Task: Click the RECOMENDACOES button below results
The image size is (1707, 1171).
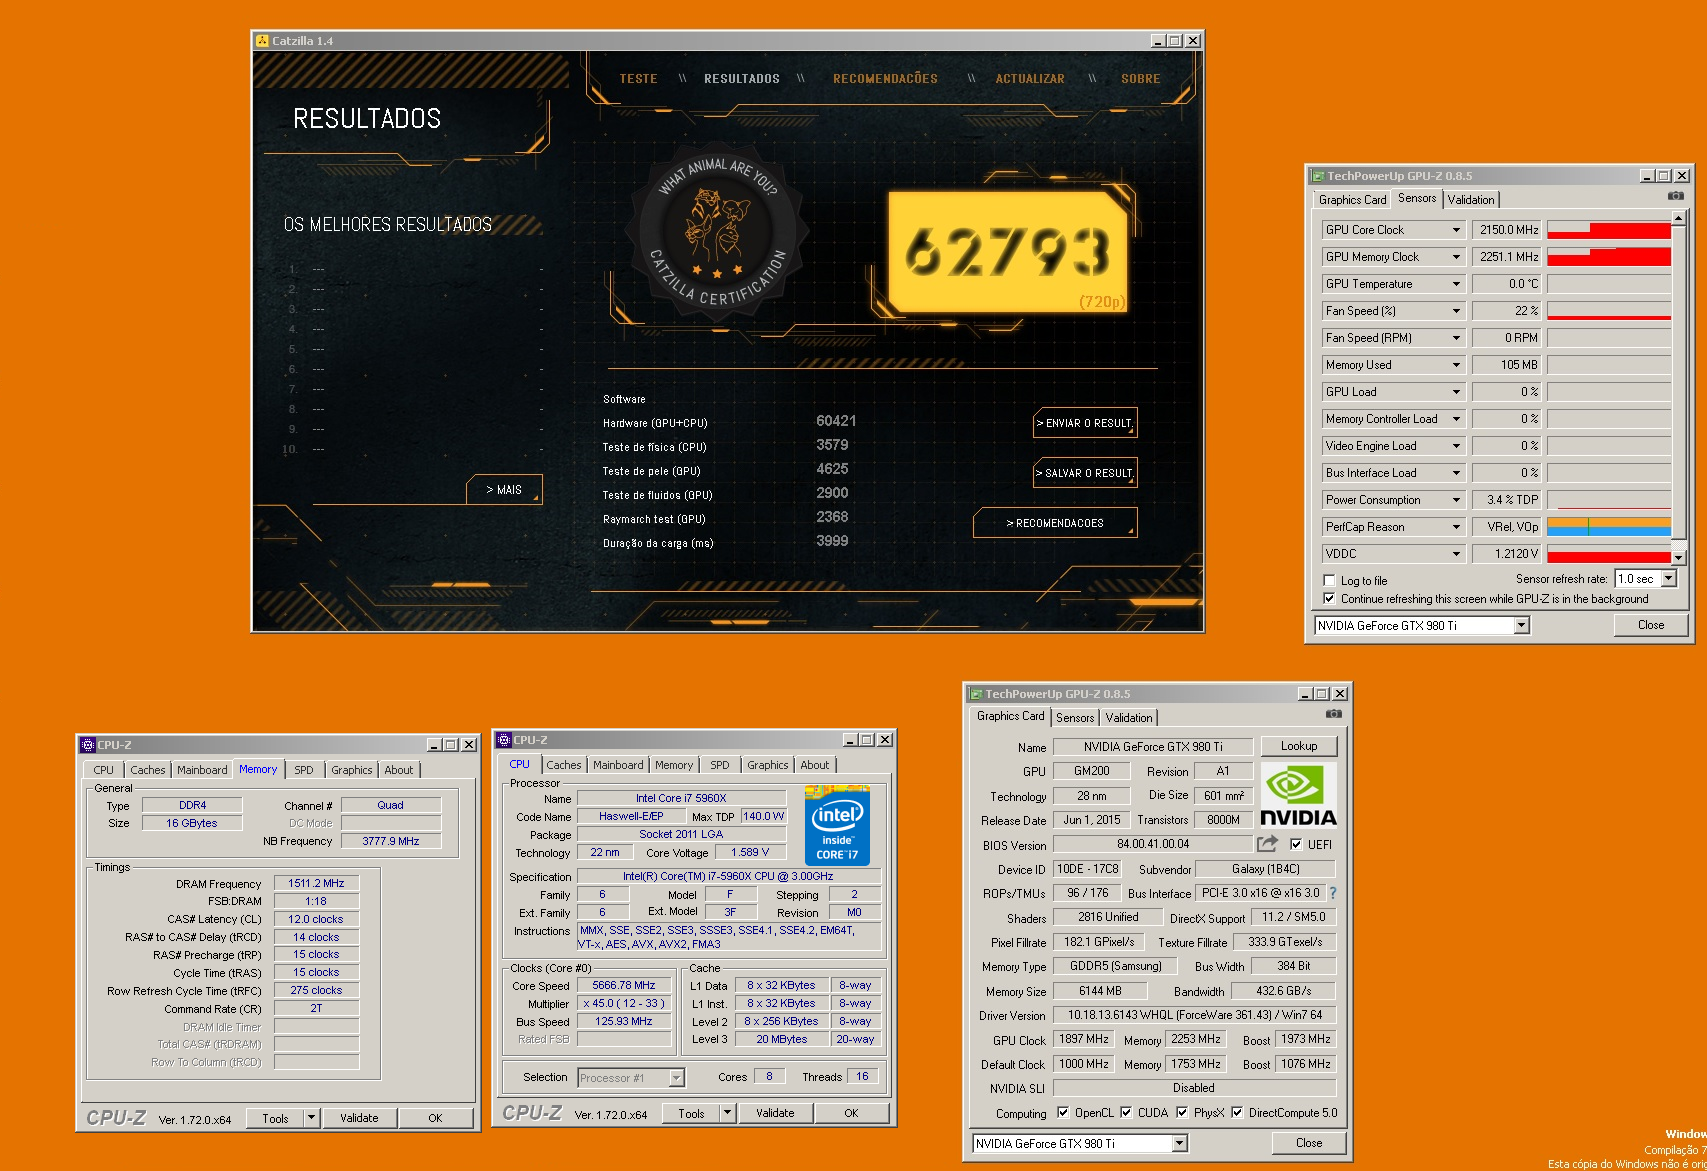Action: (1055, 523)
